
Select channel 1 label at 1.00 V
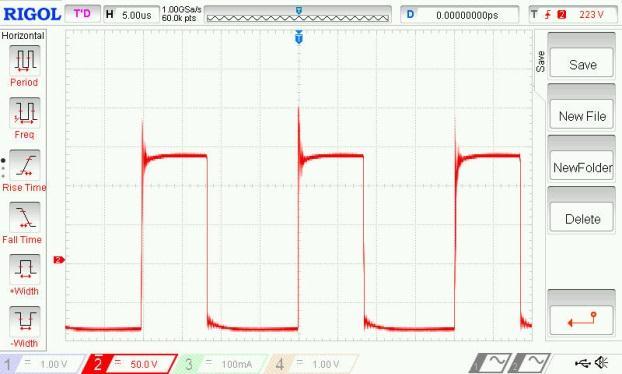42,364
